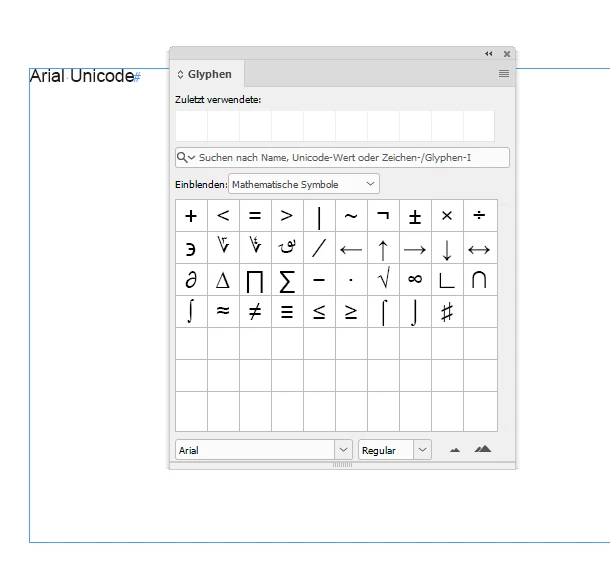This screenshot has width=610, height=579.
Task: Select the infinity glyph
Action: (x=415, y=280)
